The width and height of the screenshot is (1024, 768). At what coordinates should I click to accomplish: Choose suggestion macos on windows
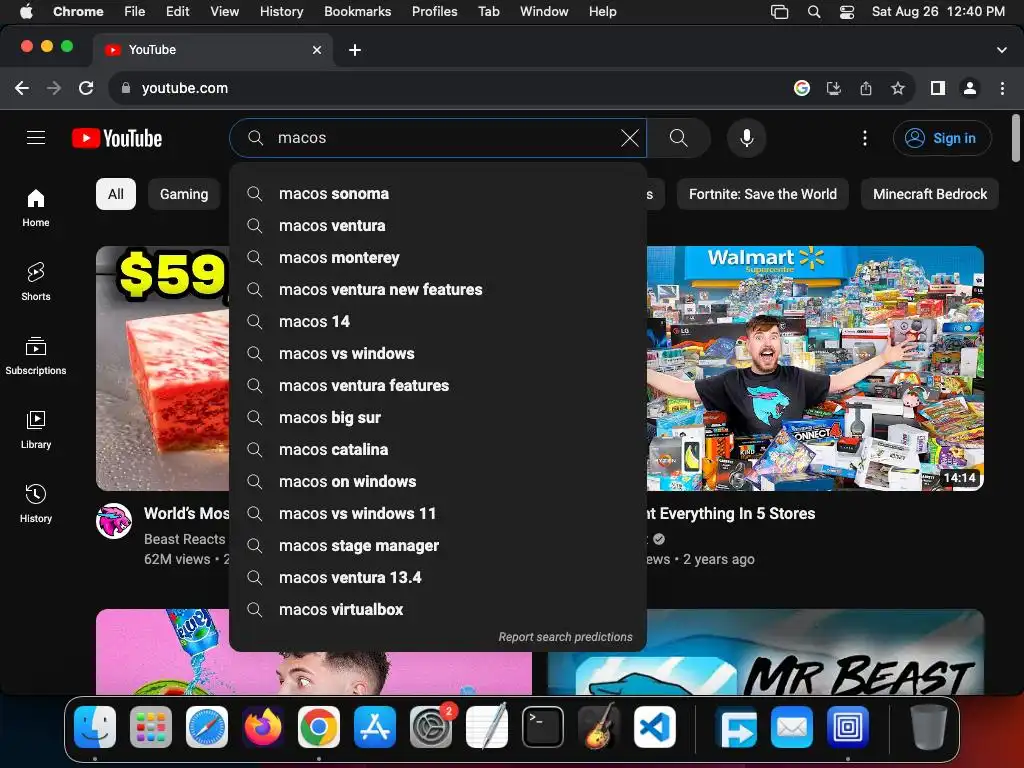[x=438, y=481]
